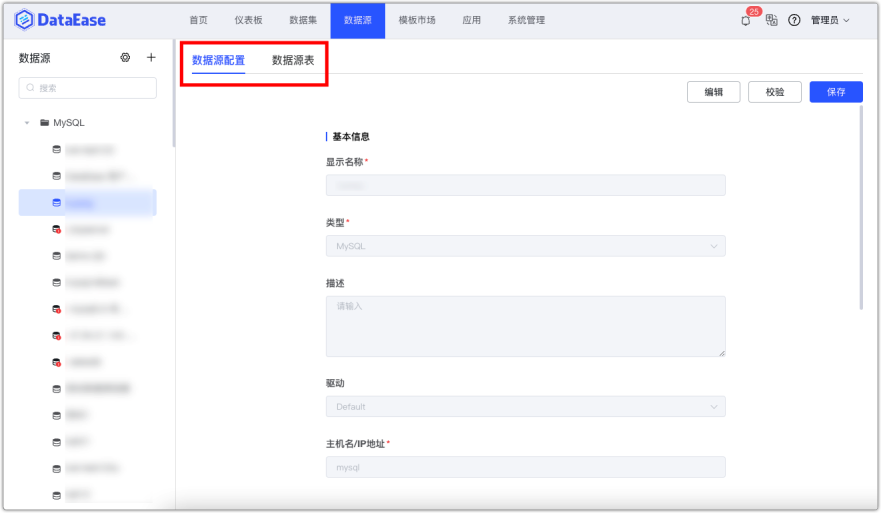Click the MySQL folder icon

(44, 123)
